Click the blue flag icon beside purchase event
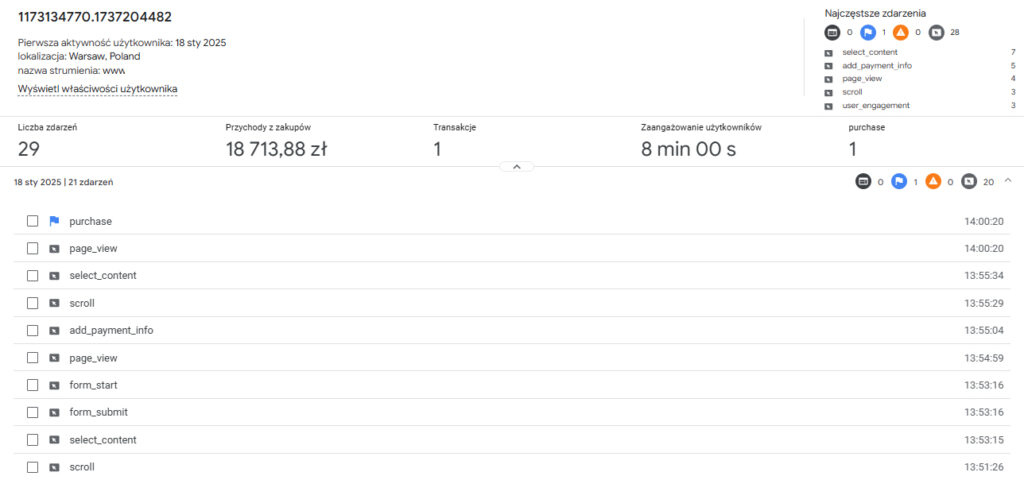 coord(54,221)
